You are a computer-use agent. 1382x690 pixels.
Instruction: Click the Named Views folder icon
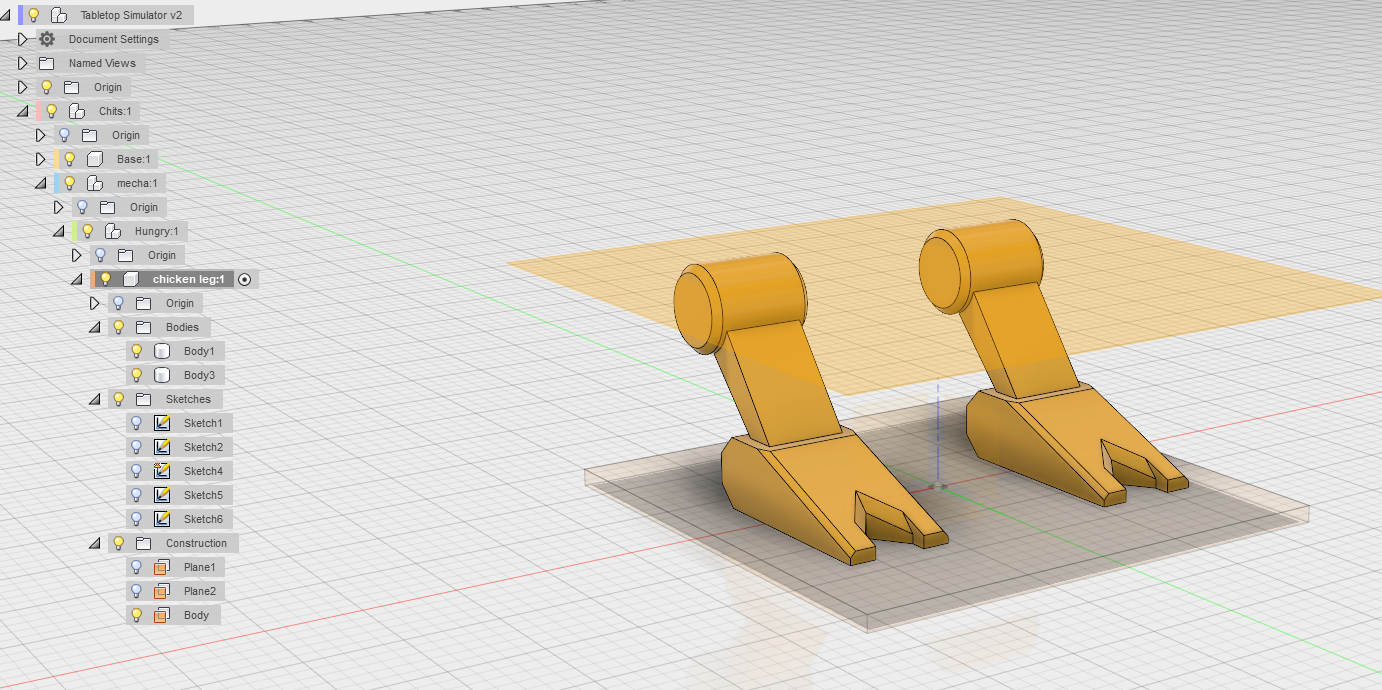[46, 63]
